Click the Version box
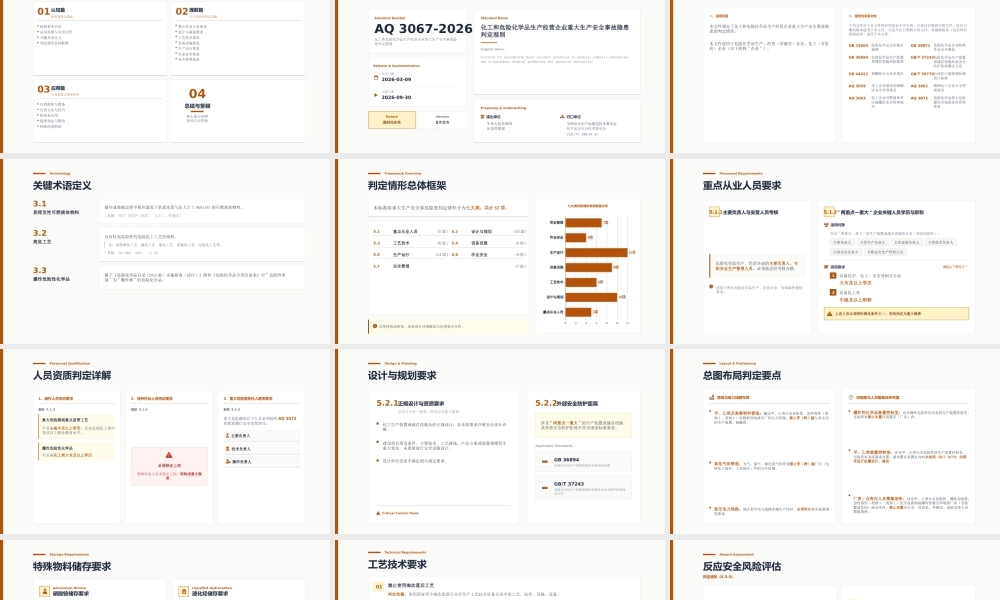Image resolution: width=1000 pixels, height=600 pixels. pyautogui.click(x=442, y=119)
